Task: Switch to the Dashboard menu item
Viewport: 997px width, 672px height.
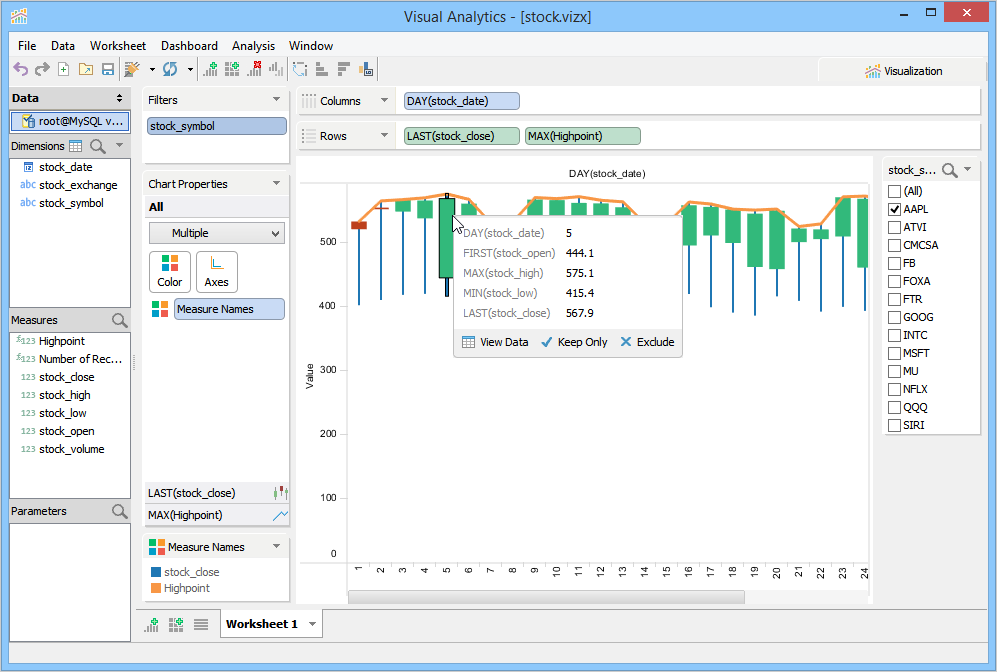Action: (x=189, y=45)
